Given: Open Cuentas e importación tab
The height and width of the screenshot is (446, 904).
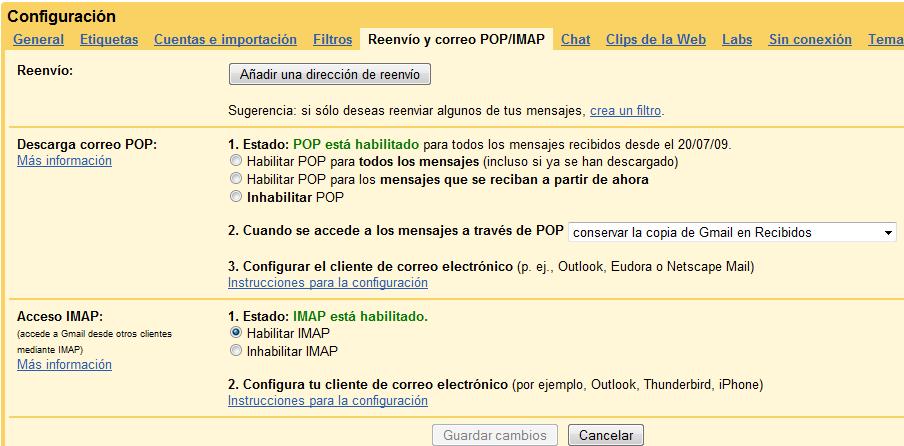Looking at the screenshot, I should pos(225,40).
